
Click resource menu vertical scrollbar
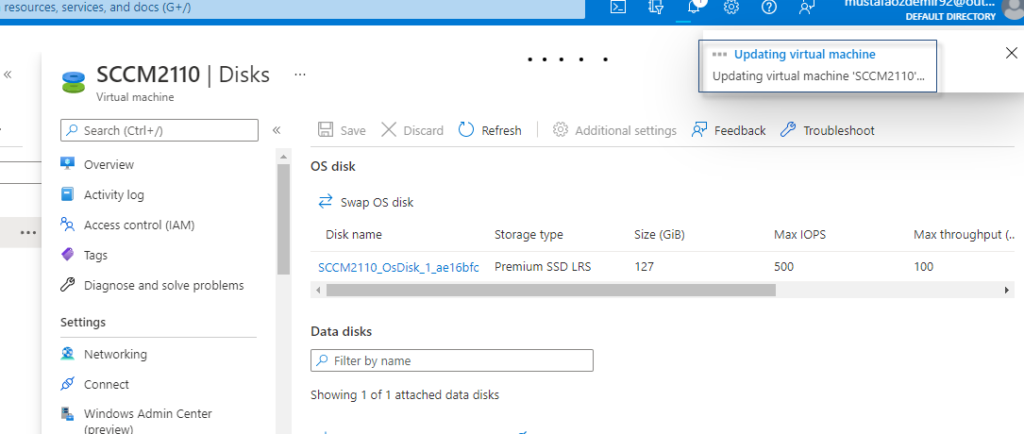[x=283, y=218]
